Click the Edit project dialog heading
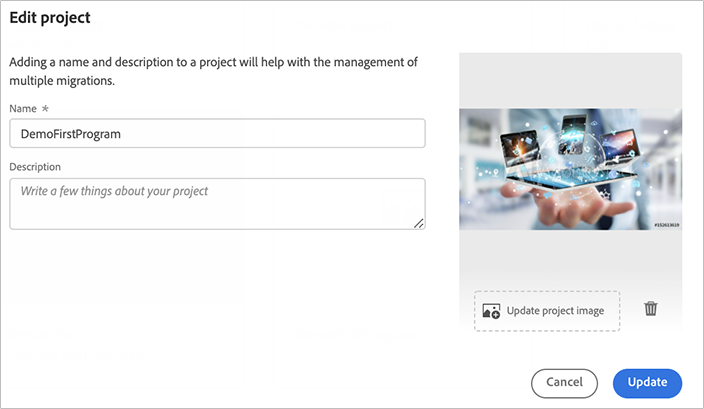 (x=50, y=18)
